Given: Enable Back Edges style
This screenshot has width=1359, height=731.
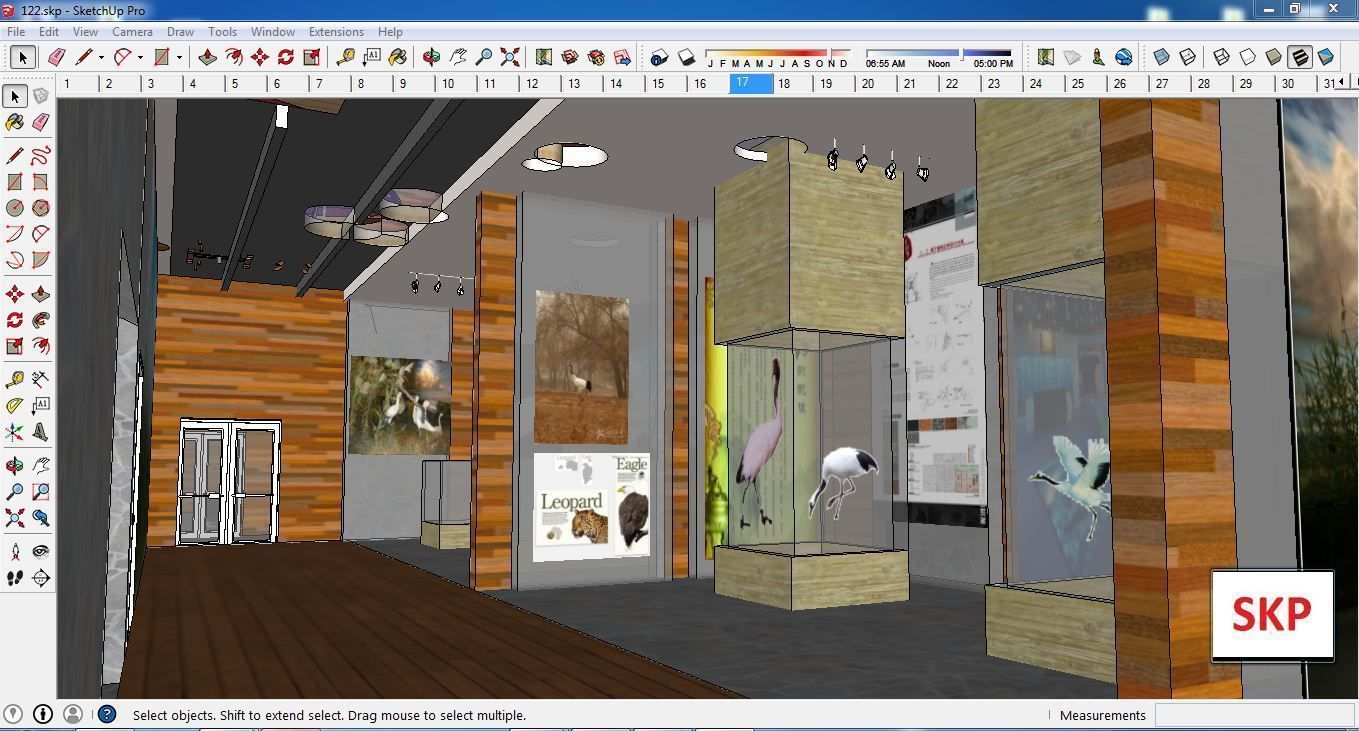Looking at the screenshot, I should click(x=1188, y=57).
